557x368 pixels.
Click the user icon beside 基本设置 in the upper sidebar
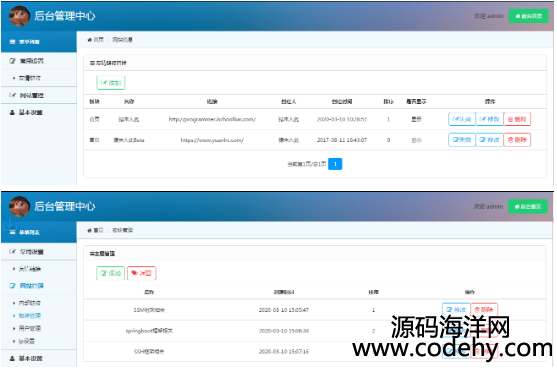pos(12,113)
